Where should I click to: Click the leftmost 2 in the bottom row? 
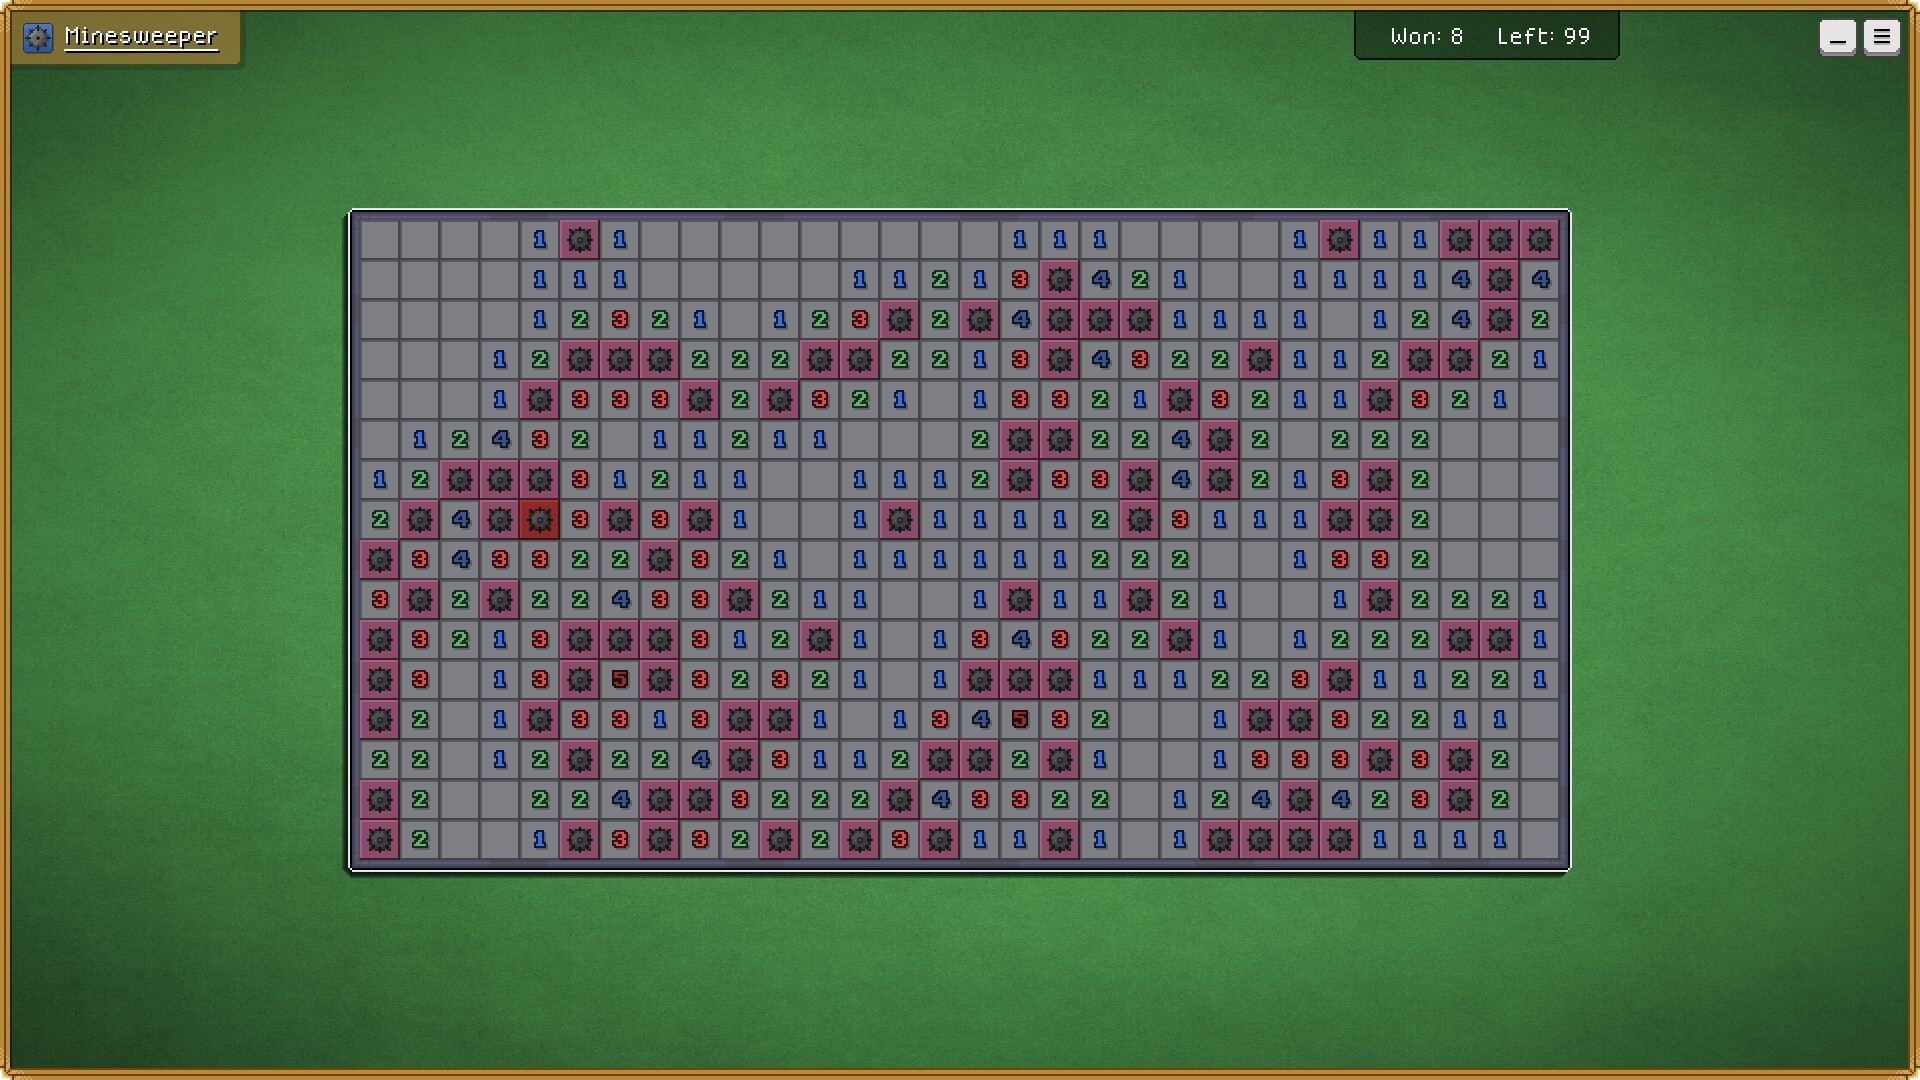point(420,840)
